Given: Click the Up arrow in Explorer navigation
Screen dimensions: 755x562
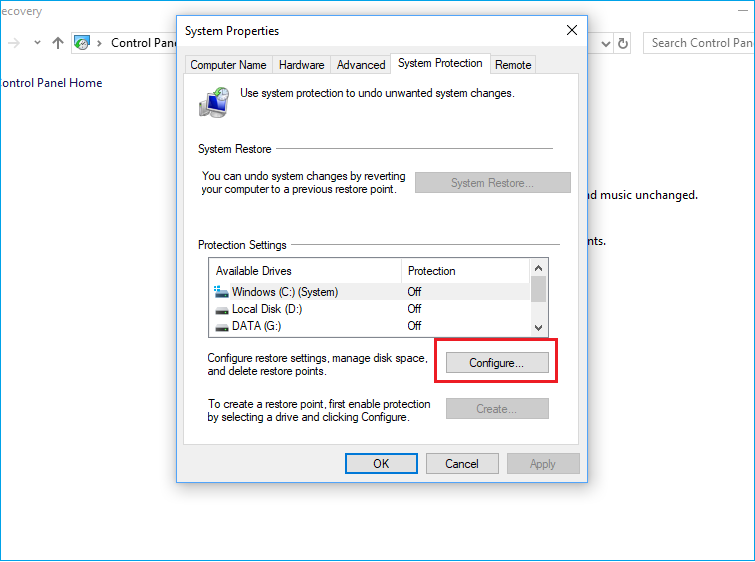Looking at the screenshot, I should (x=58, y=43).
